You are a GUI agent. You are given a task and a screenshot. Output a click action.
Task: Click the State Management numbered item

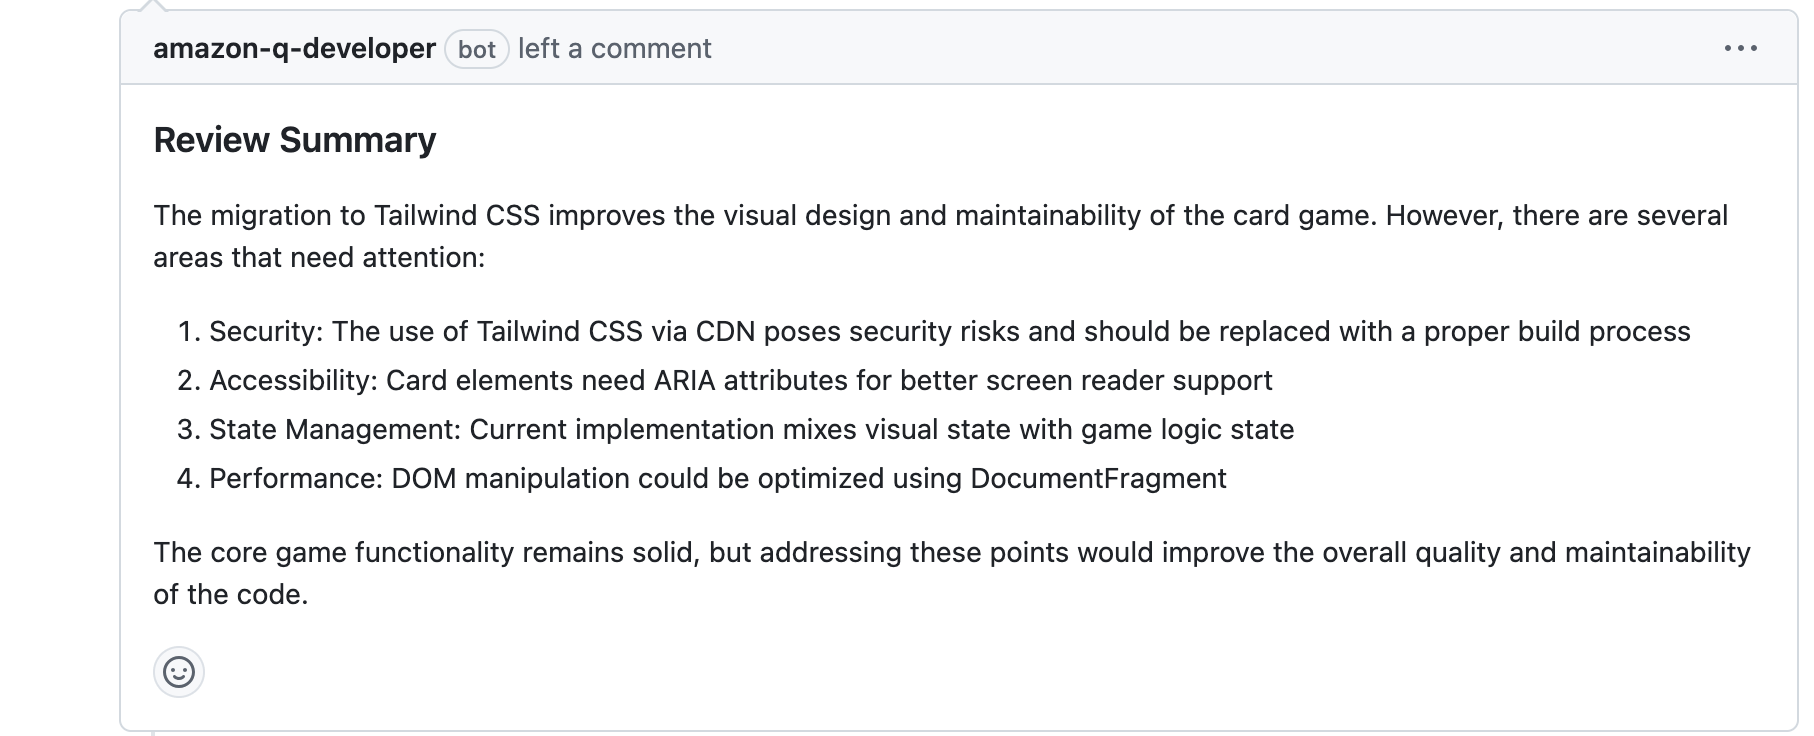750,429
